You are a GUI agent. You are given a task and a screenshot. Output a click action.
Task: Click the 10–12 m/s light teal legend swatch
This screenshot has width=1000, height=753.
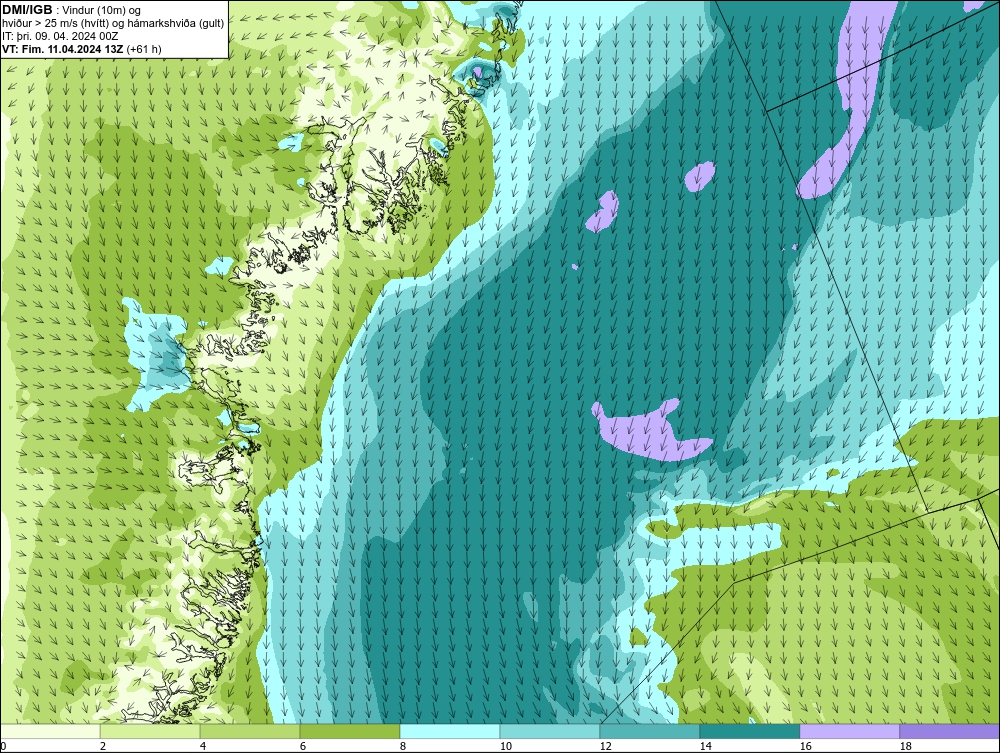click(550, 731)
